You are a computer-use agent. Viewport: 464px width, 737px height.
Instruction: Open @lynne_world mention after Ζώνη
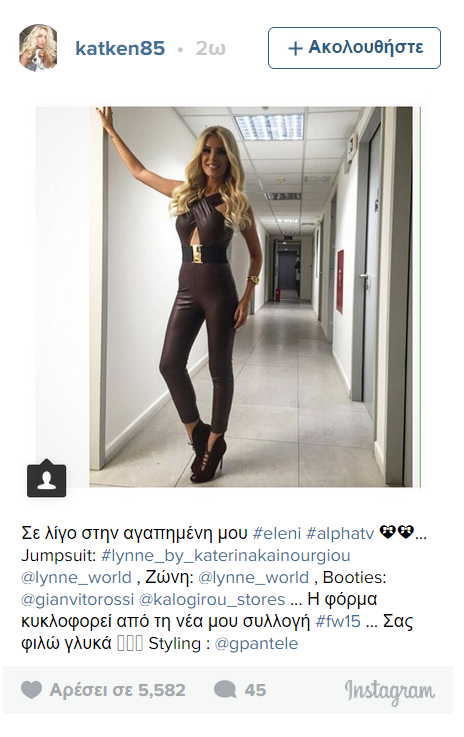pos(253,578)
